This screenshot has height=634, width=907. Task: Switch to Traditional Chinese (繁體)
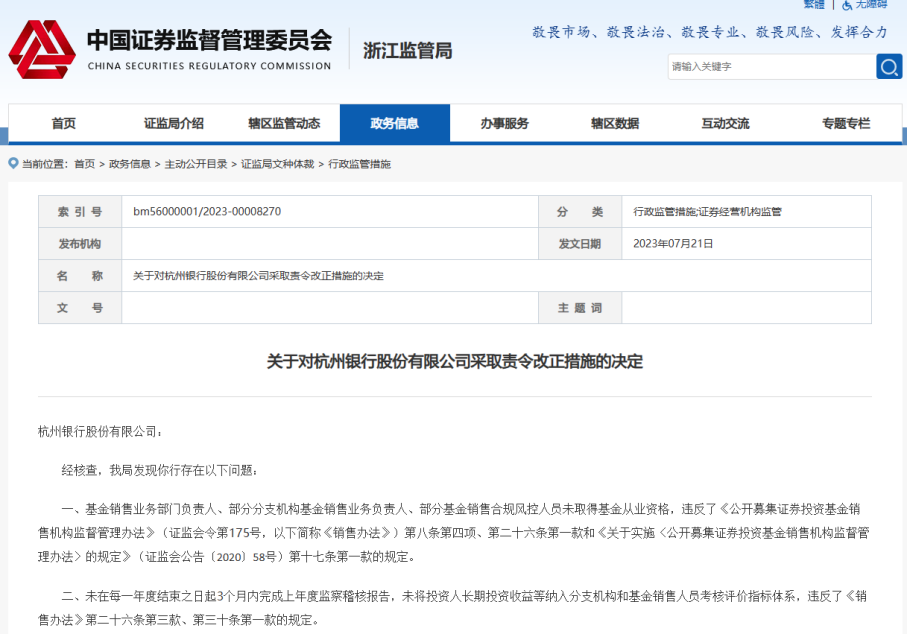click(814, 5)
